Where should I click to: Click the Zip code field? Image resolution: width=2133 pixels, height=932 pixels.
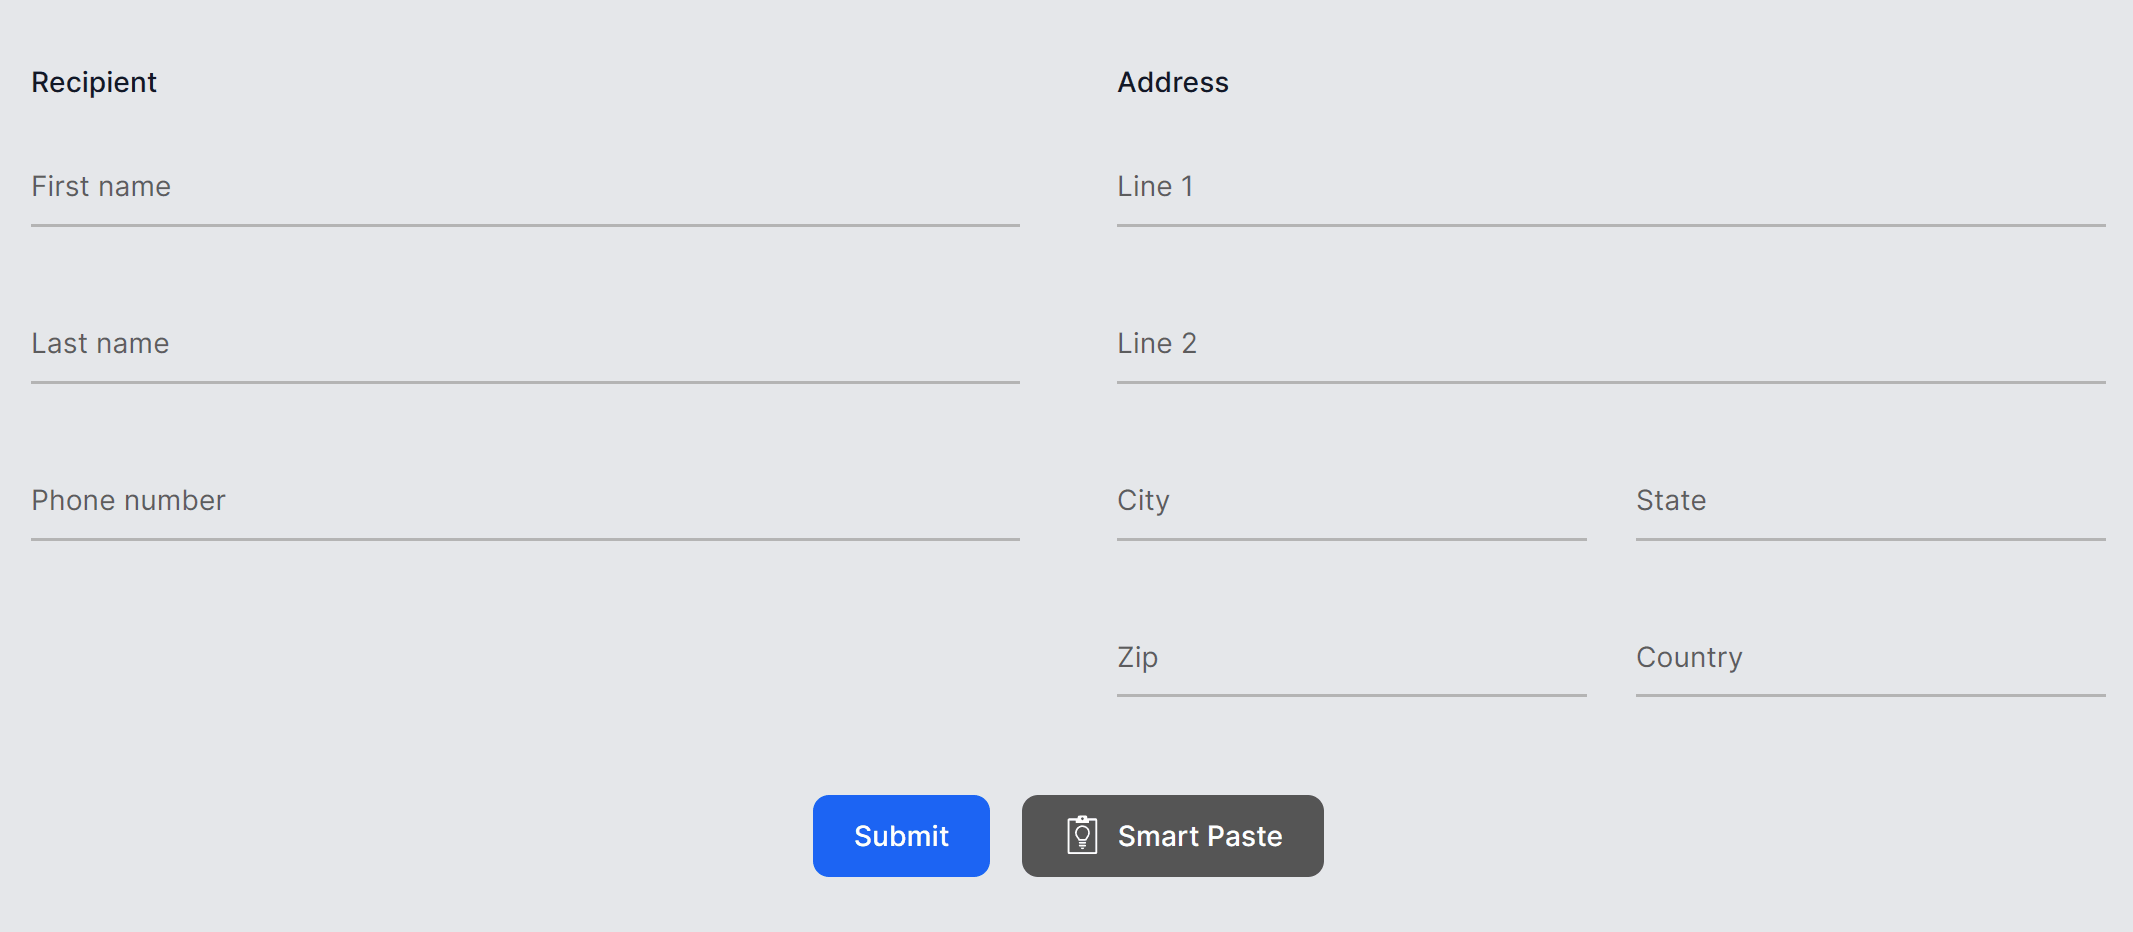pos(1350,668)
